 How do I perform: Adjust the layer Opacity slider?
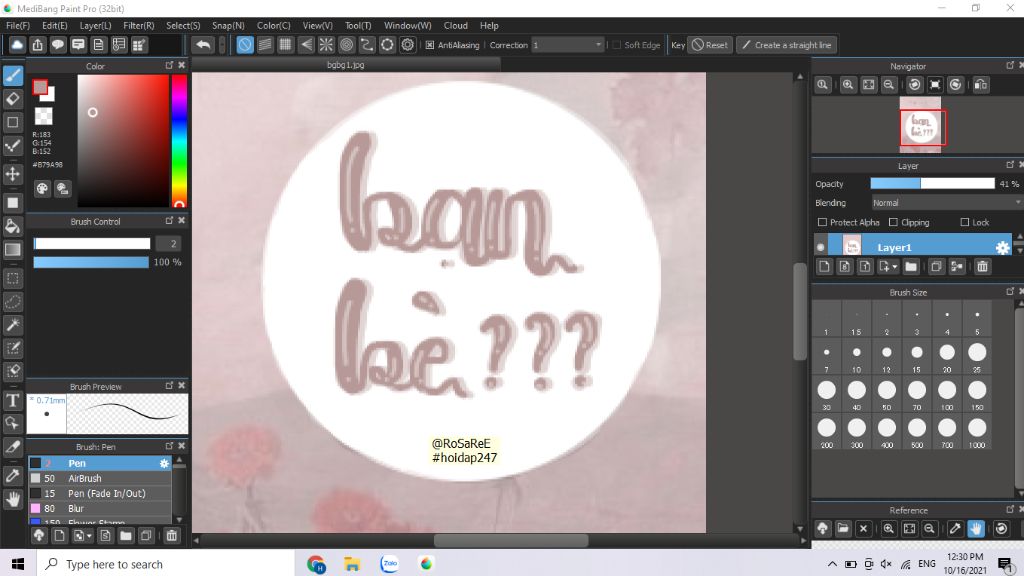click(x=933, y=184)
